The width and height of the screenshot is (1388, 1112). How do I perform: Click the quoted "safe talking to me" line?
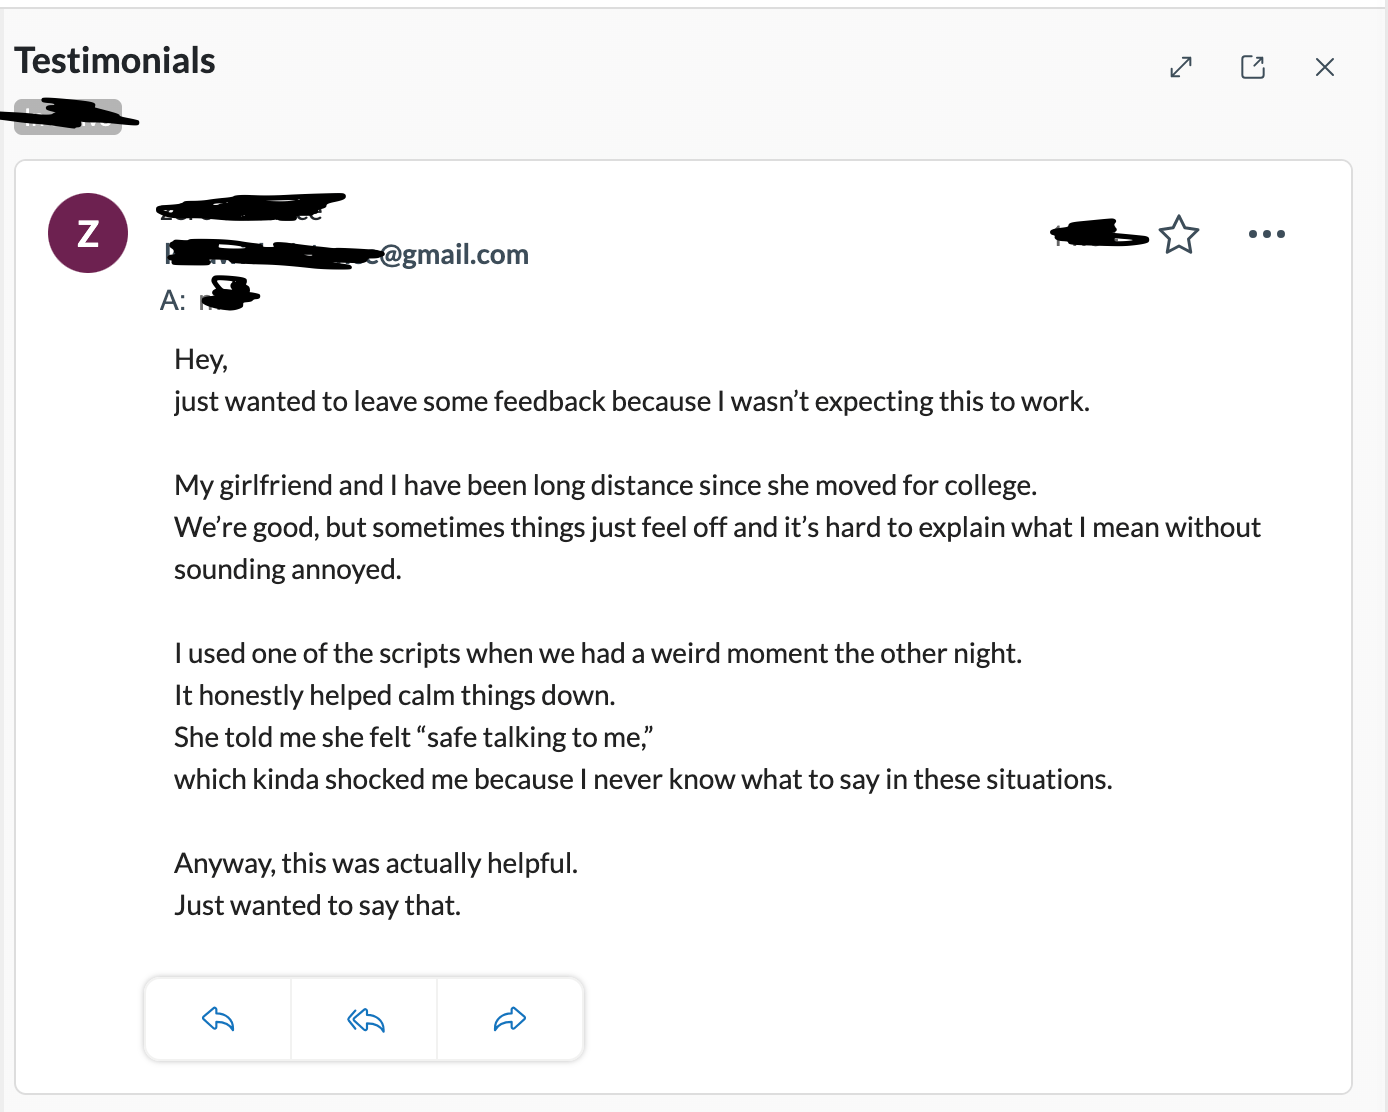[413, 737]
